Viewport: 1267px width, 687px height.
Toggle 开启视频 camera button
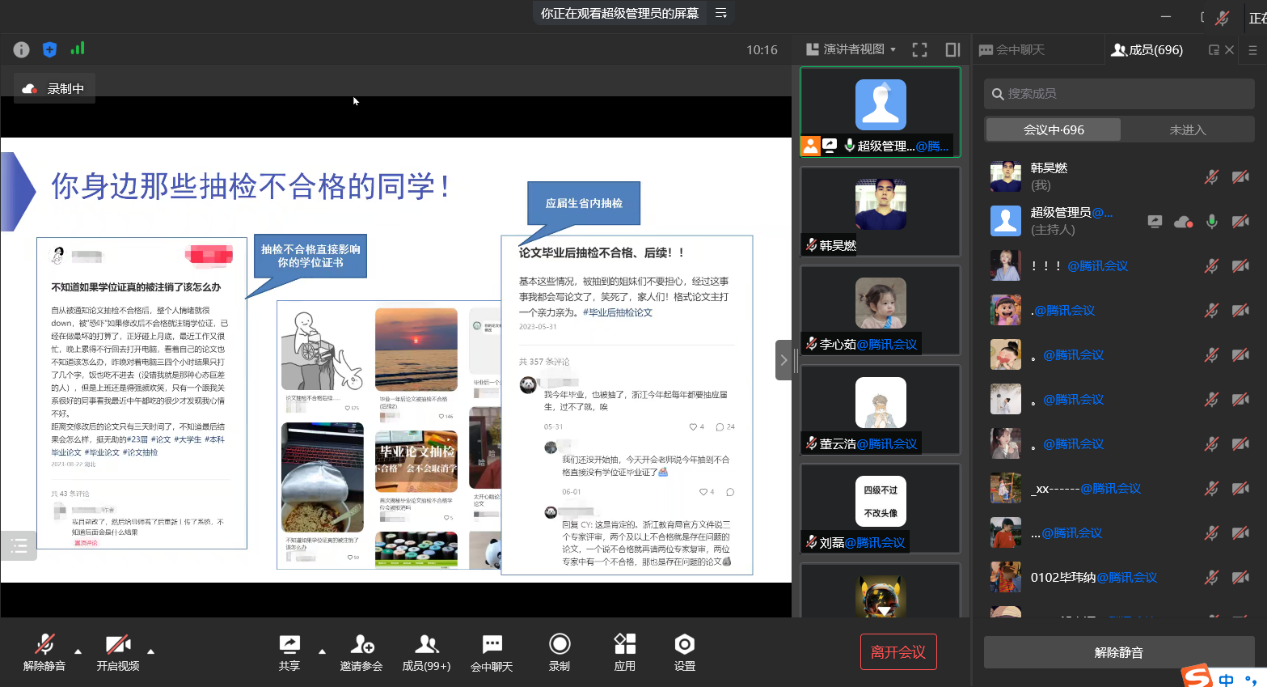(x=117, y=651)
